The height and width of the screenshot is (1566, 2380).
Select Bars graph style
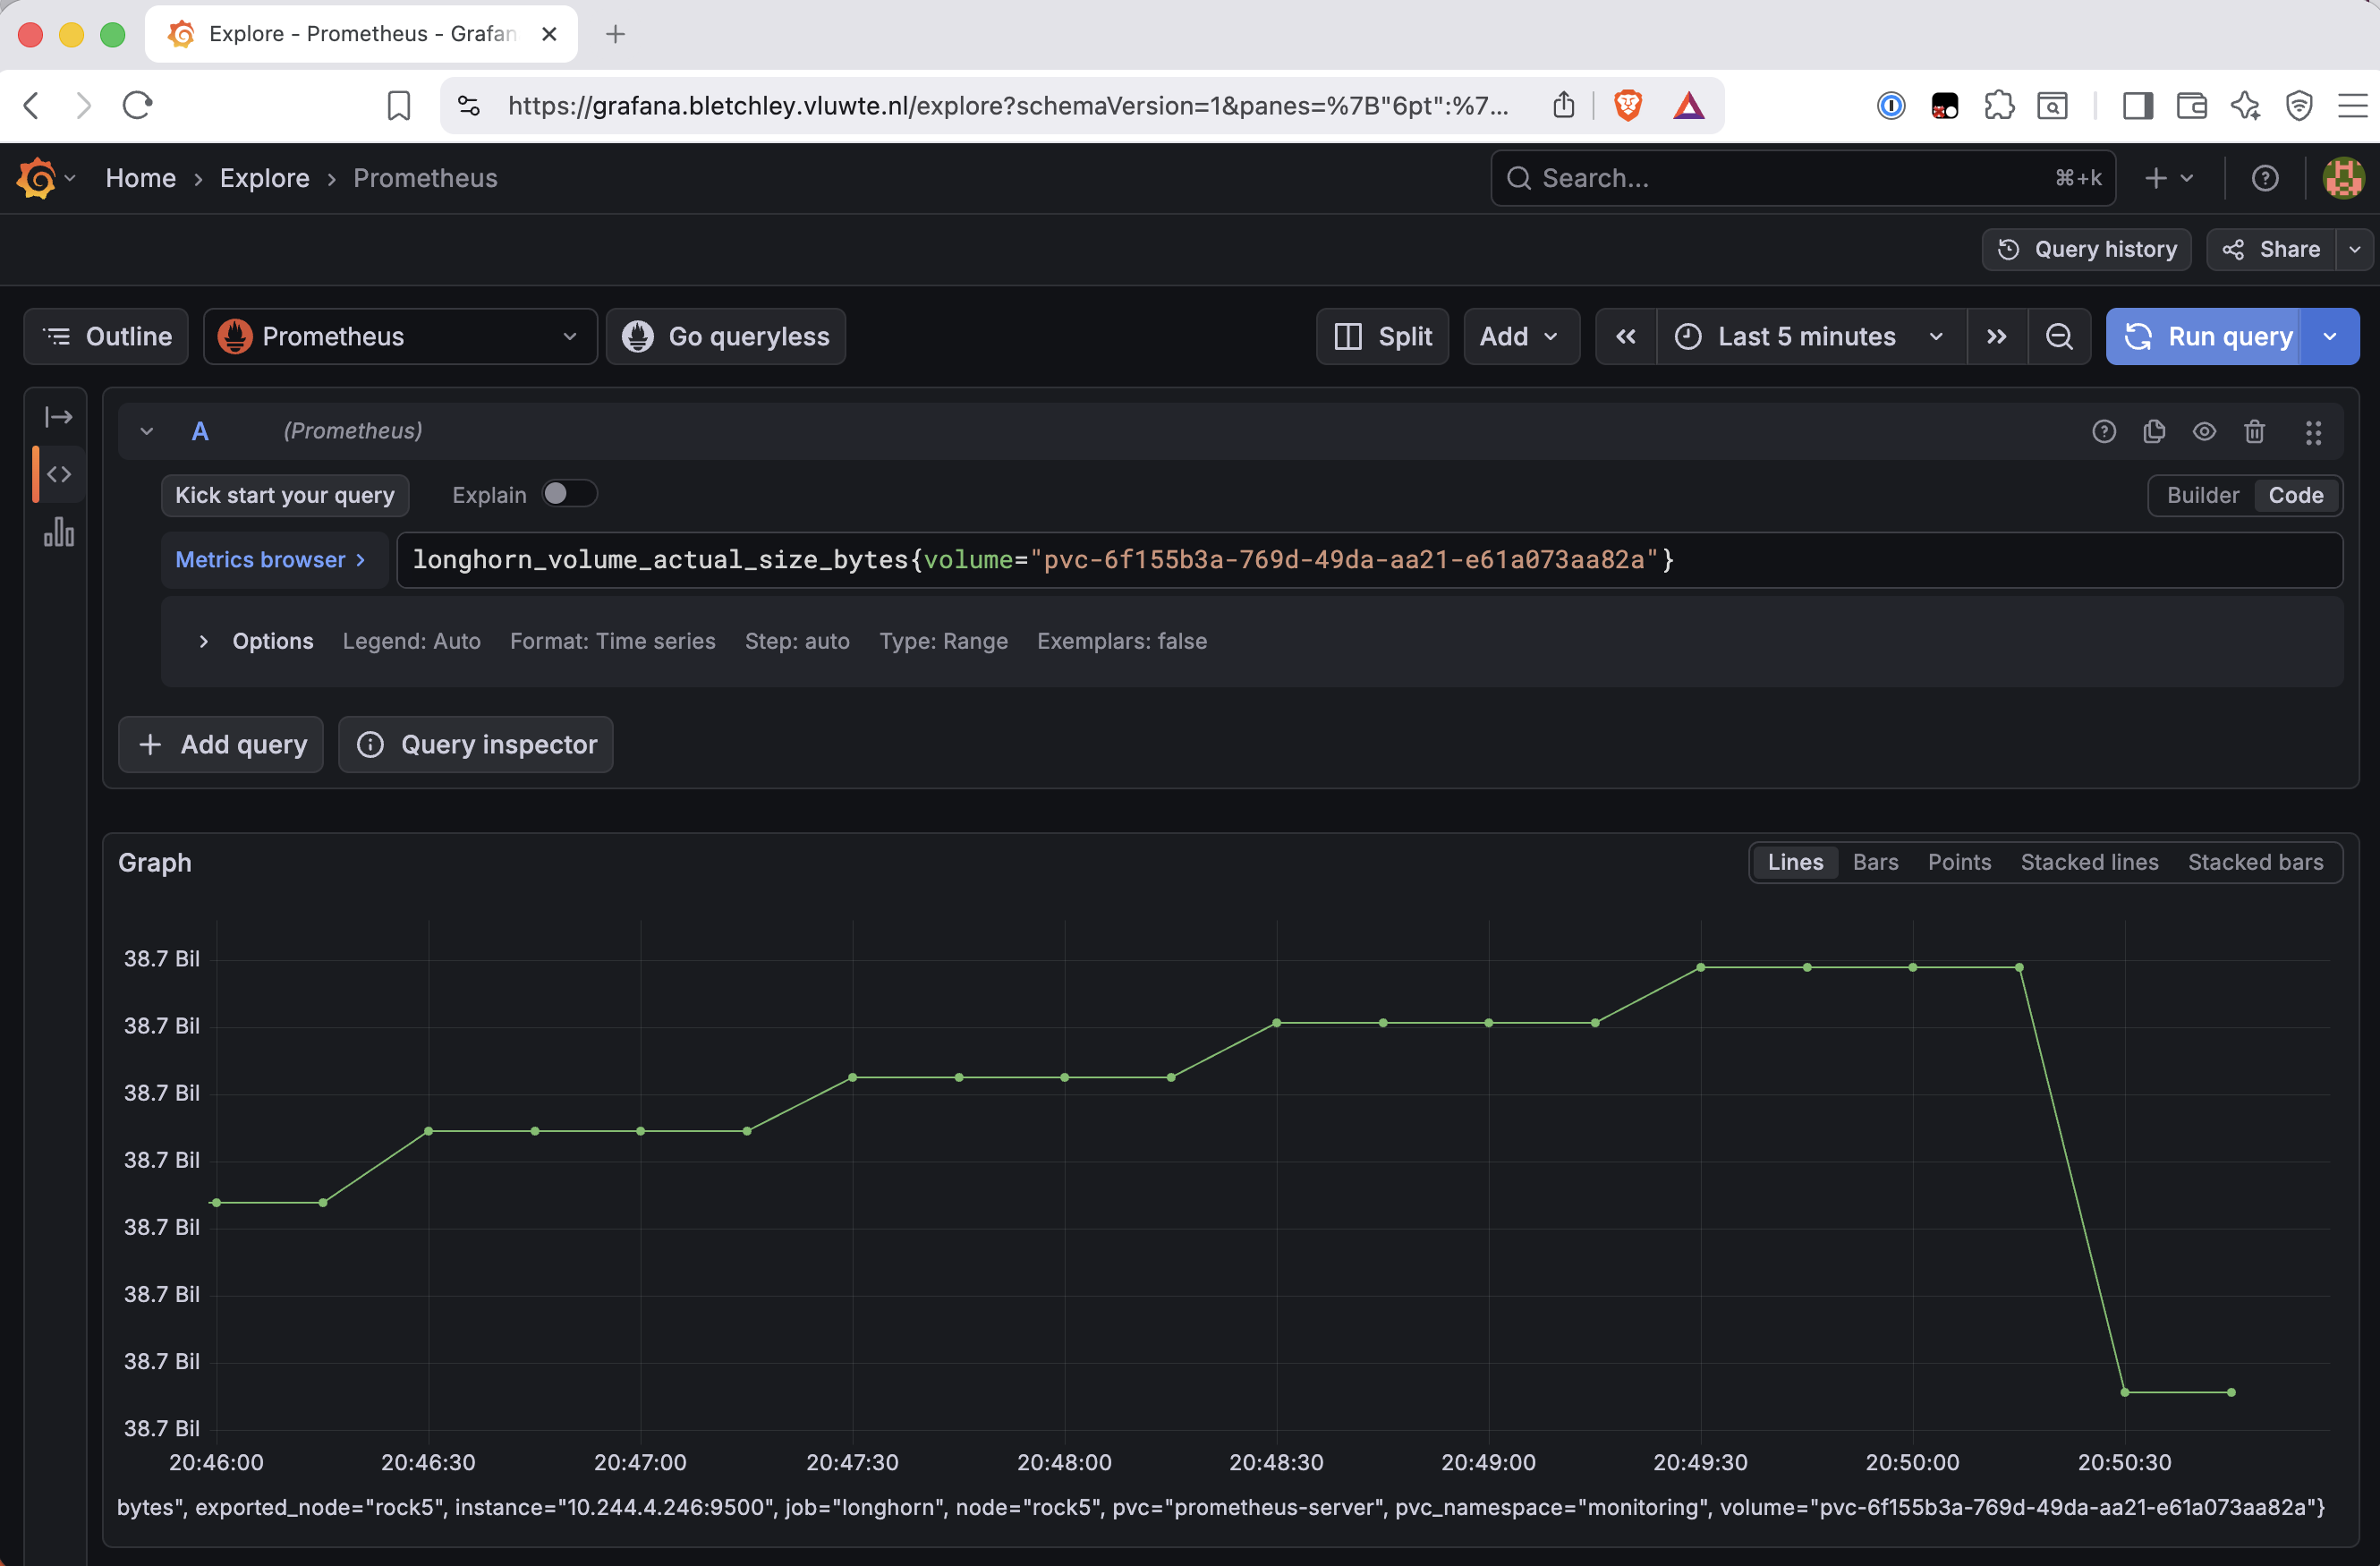[1875, 862]
